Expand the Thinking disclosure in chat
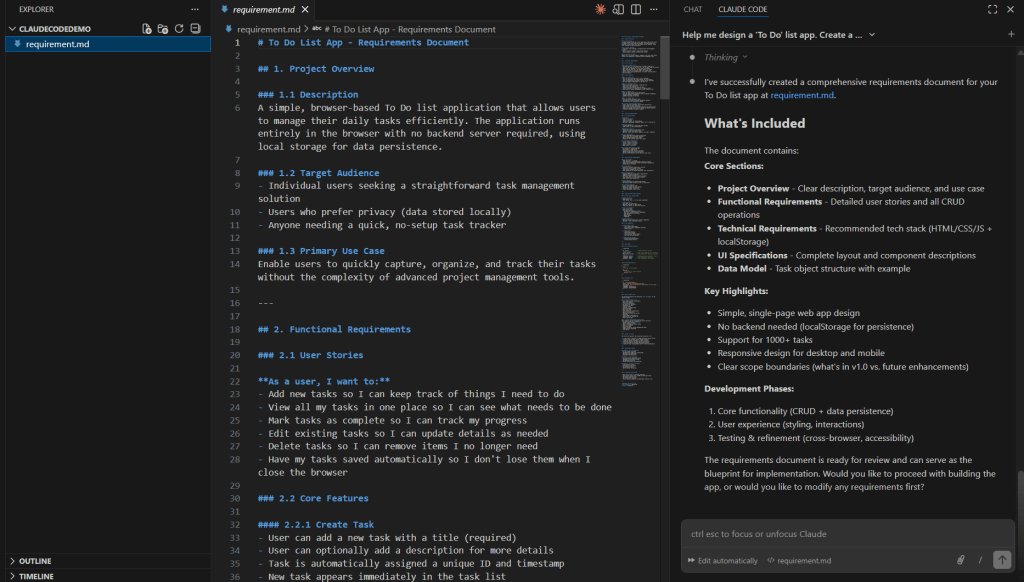1024x582 pixels. [x=725, y=57]
